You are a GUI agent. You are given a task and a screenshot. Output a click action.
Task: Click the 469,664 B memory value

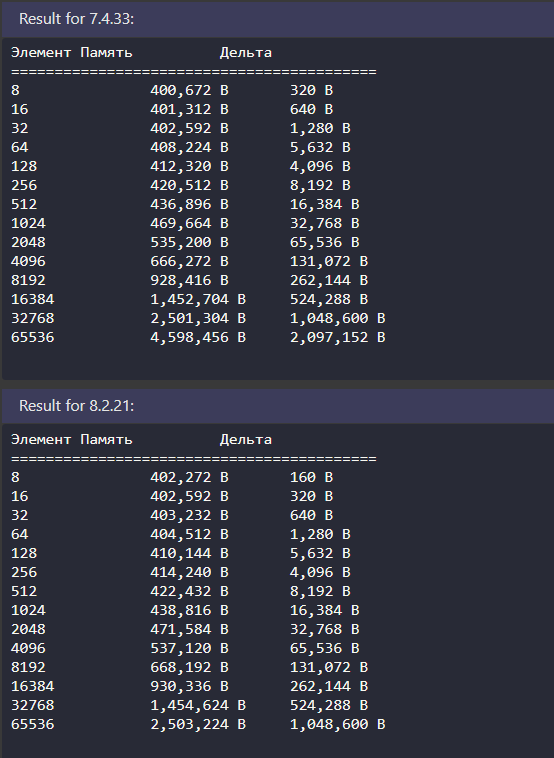pos(189,223)
